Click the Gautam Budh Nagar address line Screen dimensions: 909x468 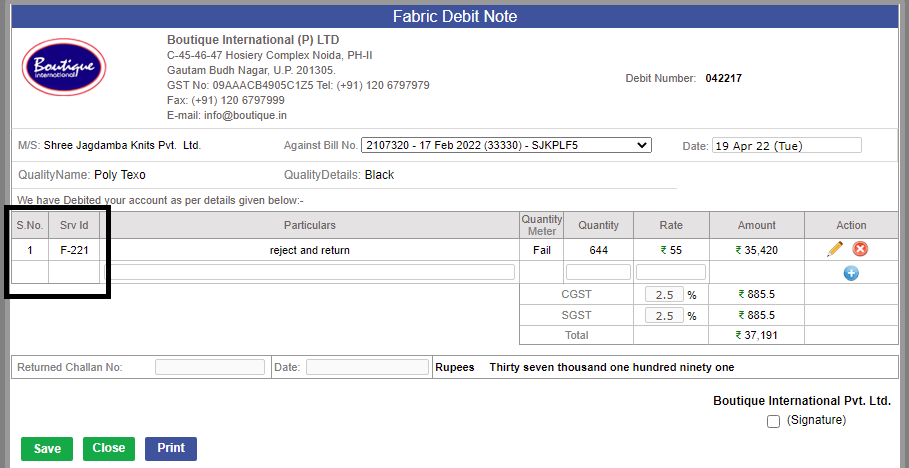pos(251,70)
